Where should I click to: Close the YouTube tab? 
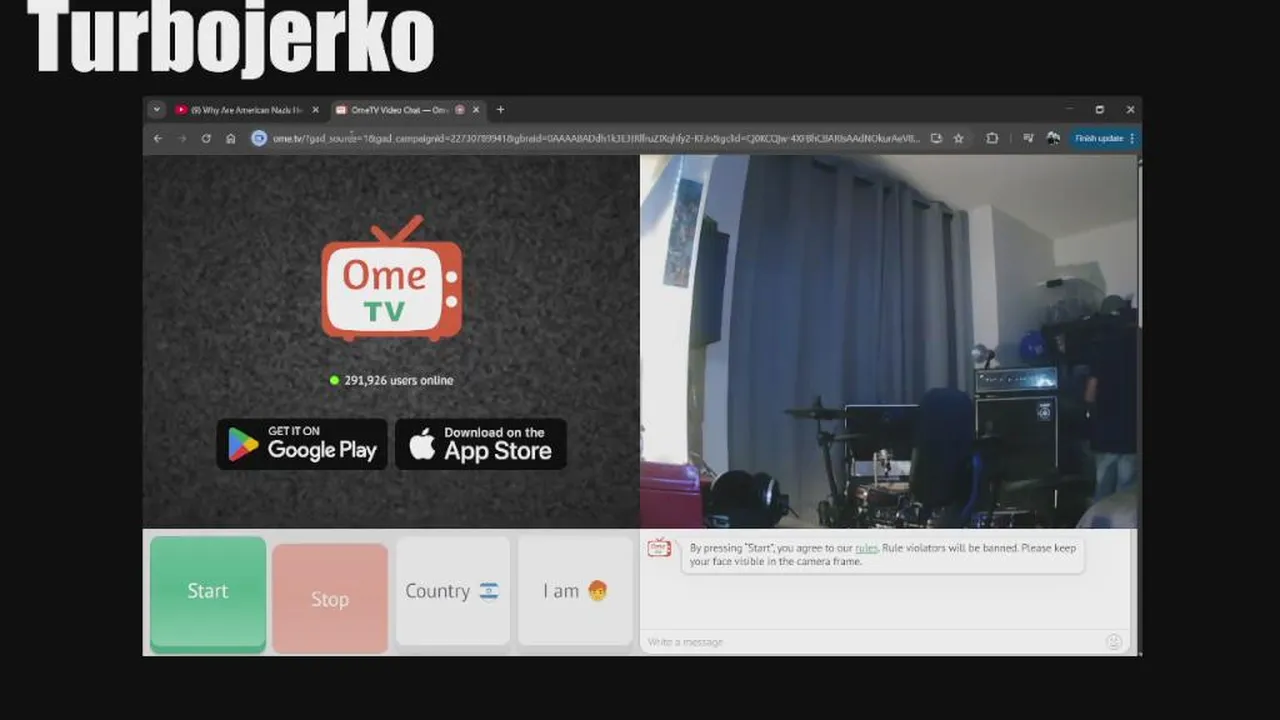click(316, 110)
